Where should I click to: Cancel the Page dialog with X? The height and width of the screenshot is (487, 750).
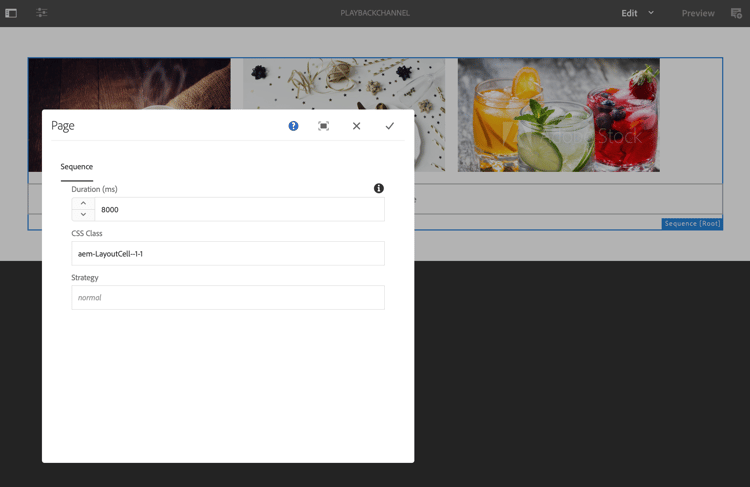356,126
